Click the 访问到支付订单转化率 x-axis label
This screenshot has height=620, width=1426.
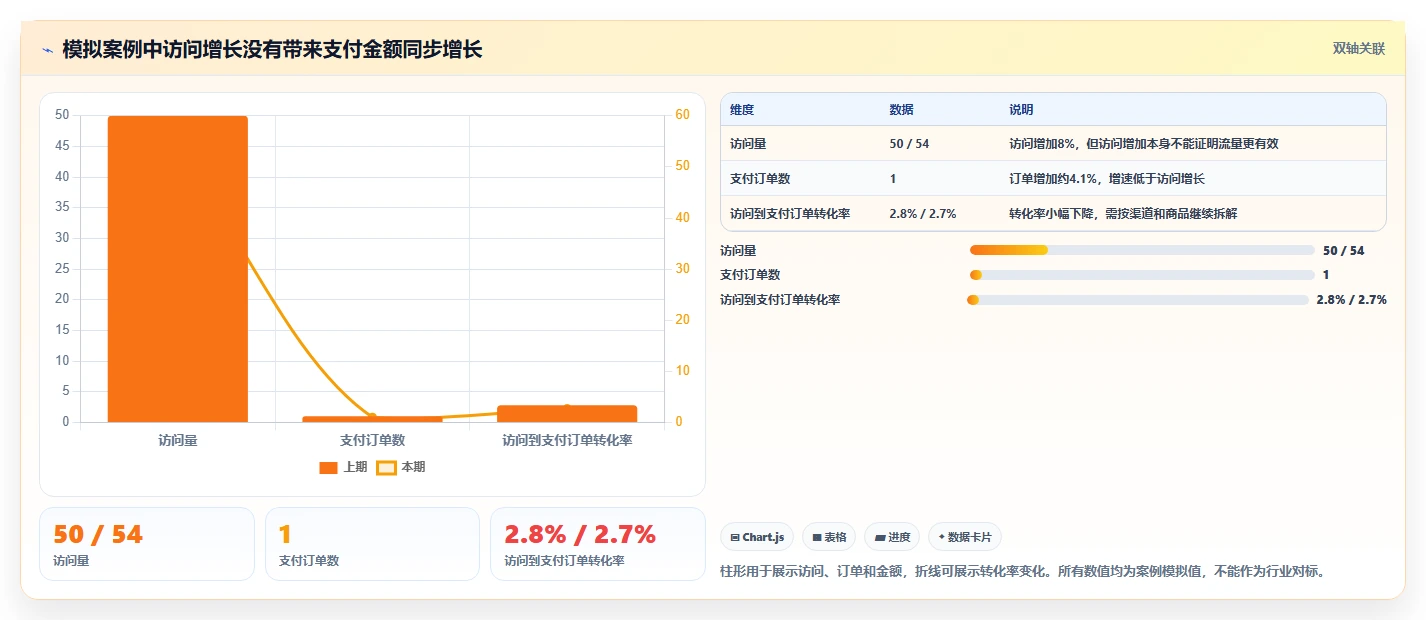click(x=567, y=440)
